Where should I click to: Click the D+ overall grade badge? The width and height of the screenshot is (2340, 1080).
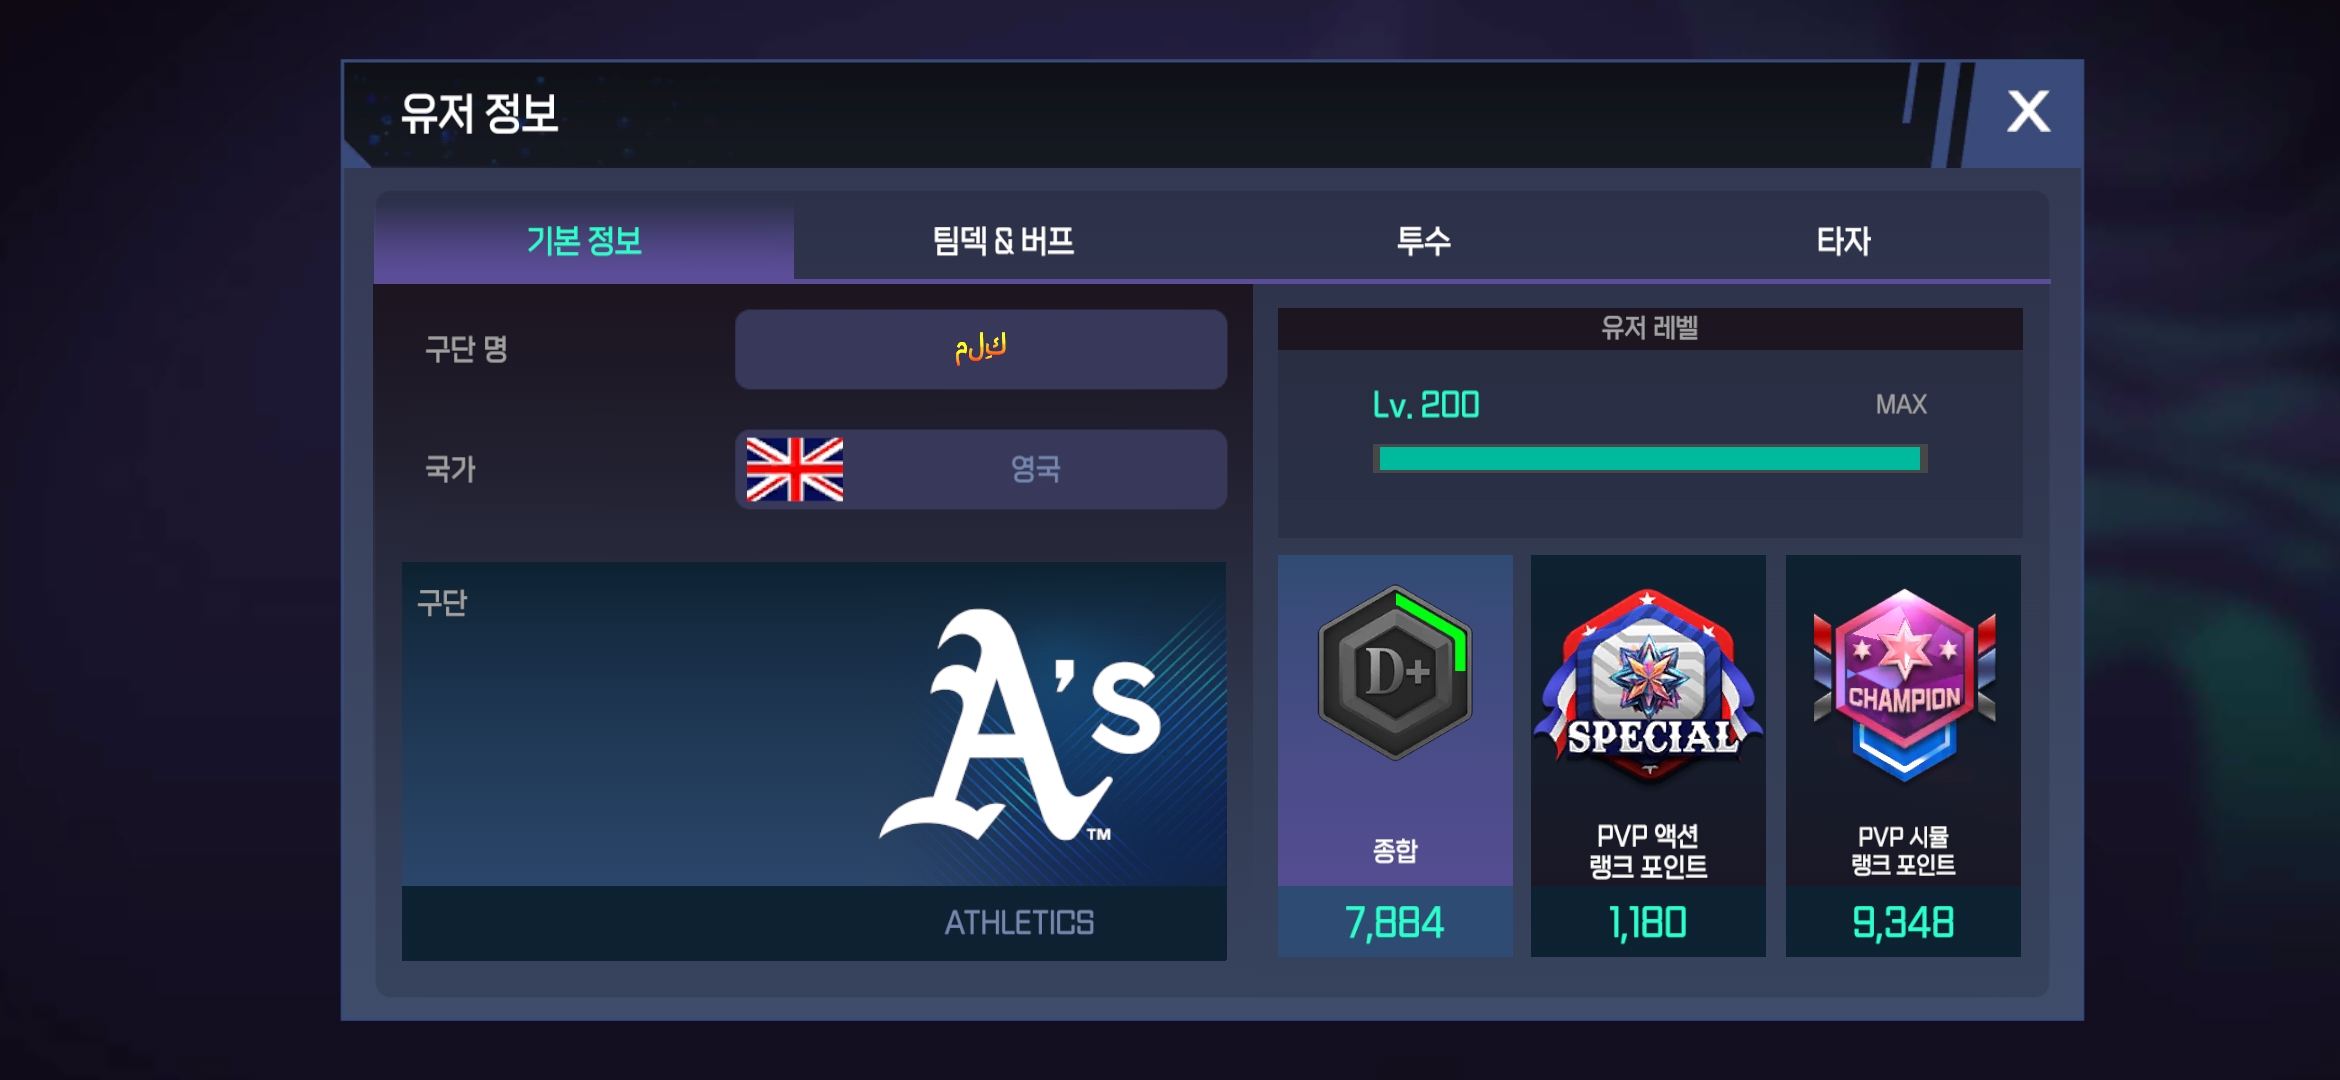[x=1395, y=673]
